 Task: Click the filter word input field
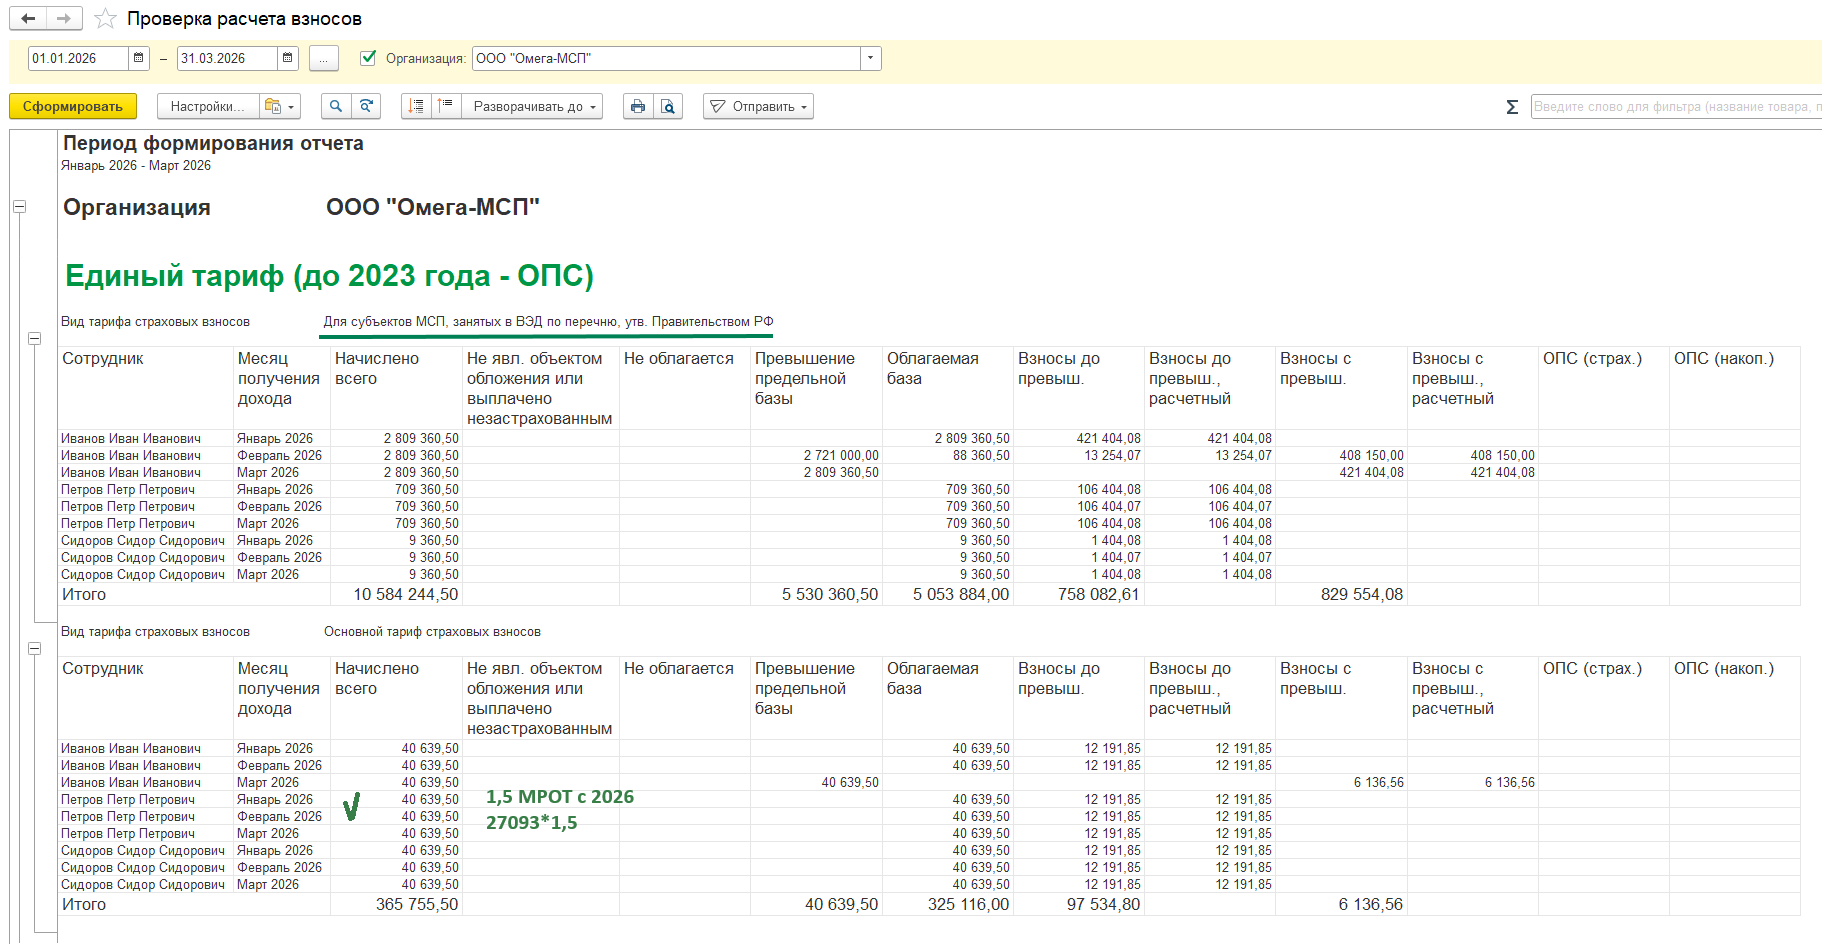[1675, 107]
